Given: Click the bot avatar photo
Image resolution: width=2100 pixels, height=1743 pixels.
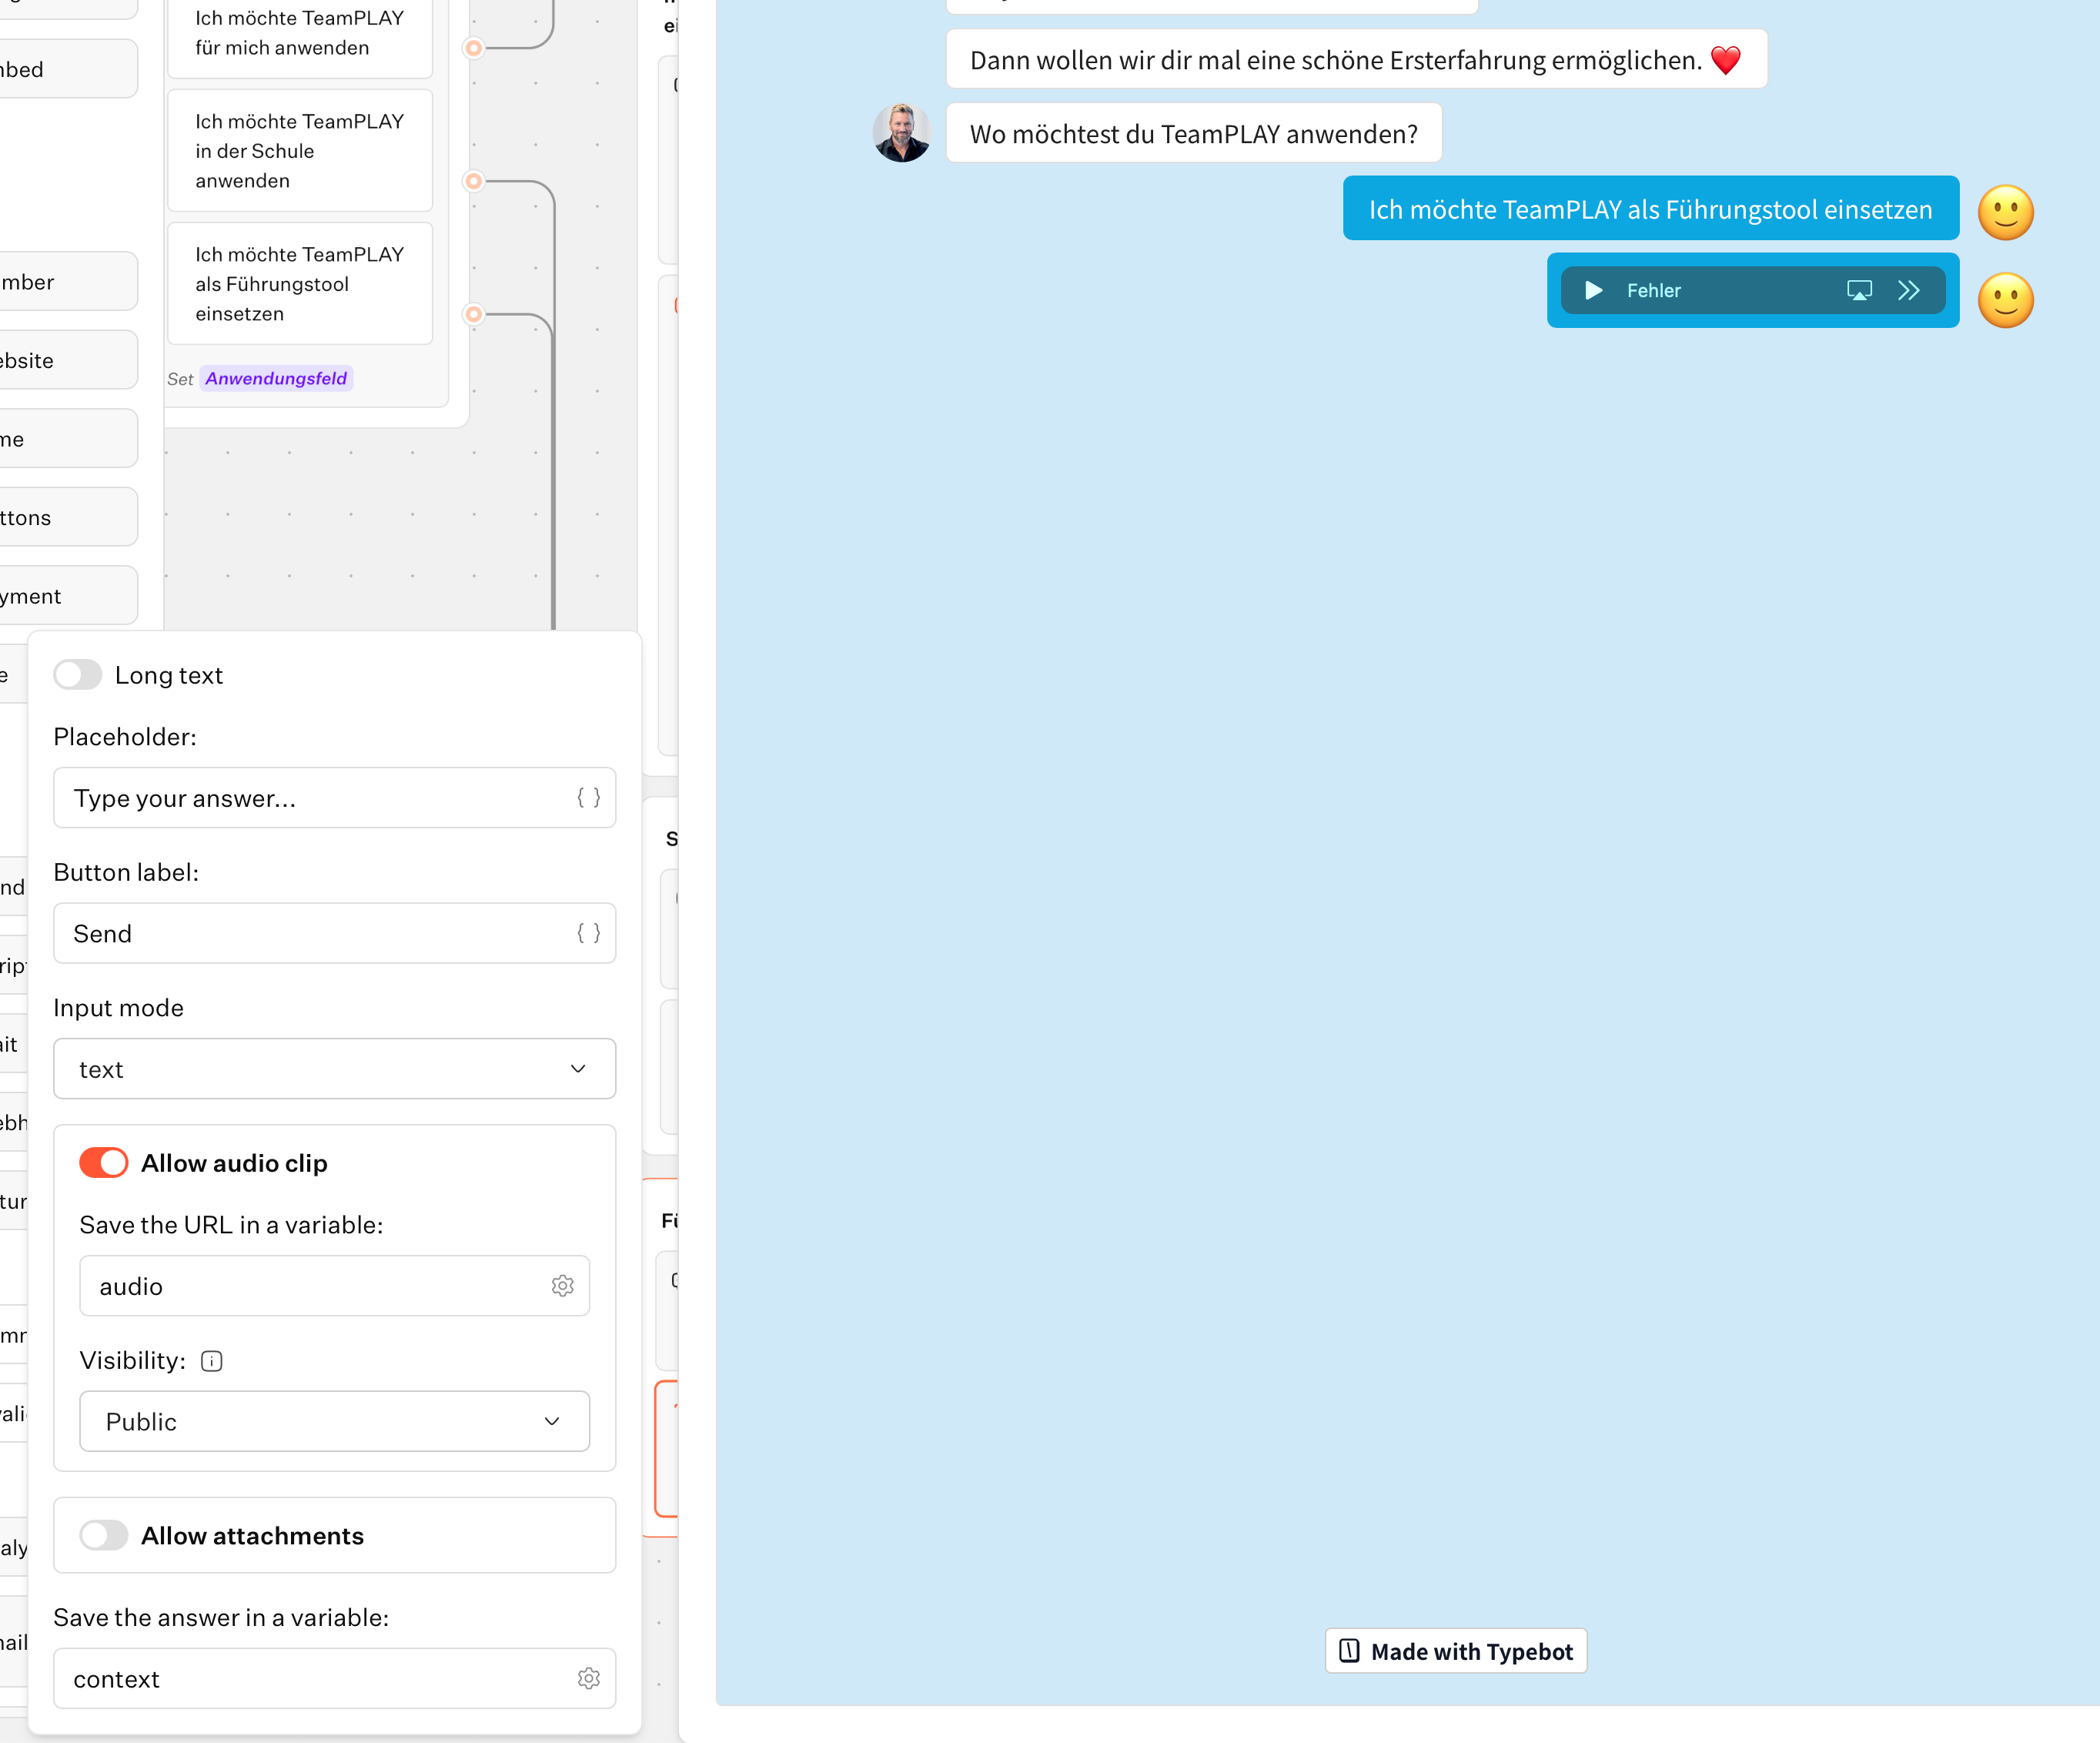Looking at the screenshot, I should pyautogui.click(x=901, y=133).
